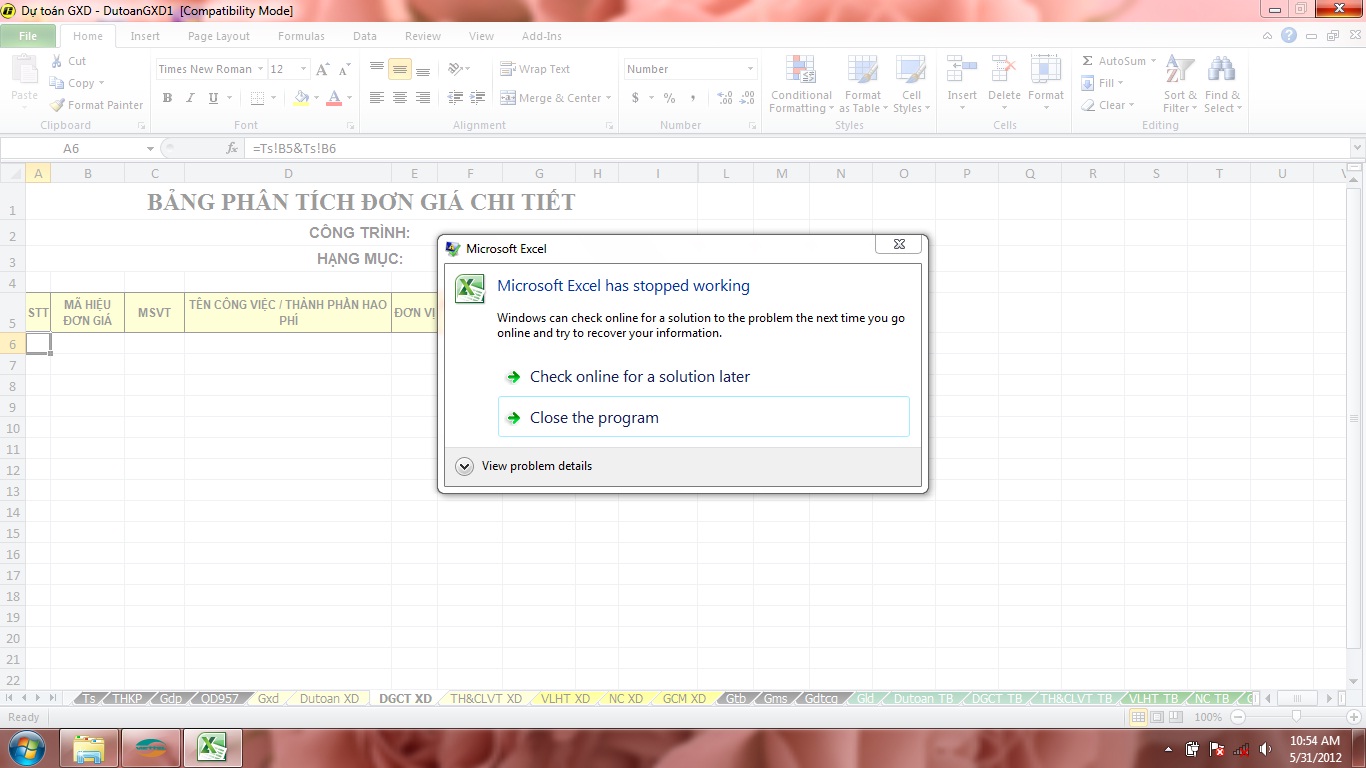1366x768 pixels.
Task: Switch to Page Layout view icon
Action: 1156,717
